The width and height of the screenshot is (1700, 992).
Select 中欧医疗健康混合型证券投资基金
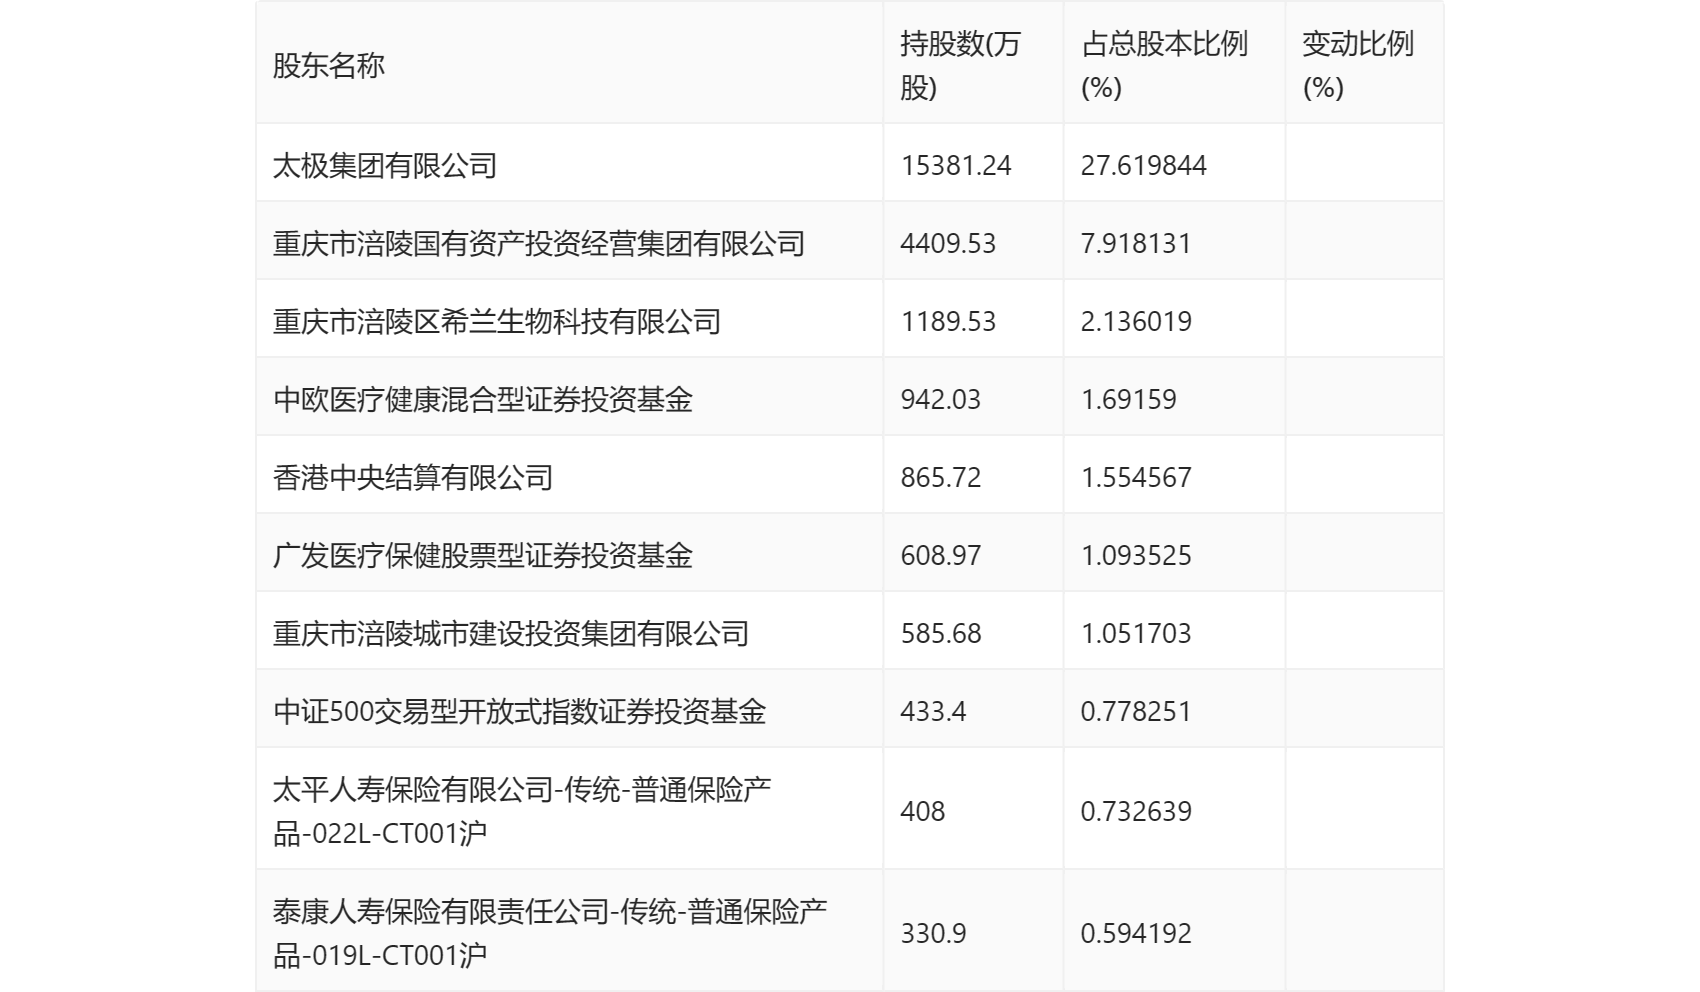[x=483, y=399]
